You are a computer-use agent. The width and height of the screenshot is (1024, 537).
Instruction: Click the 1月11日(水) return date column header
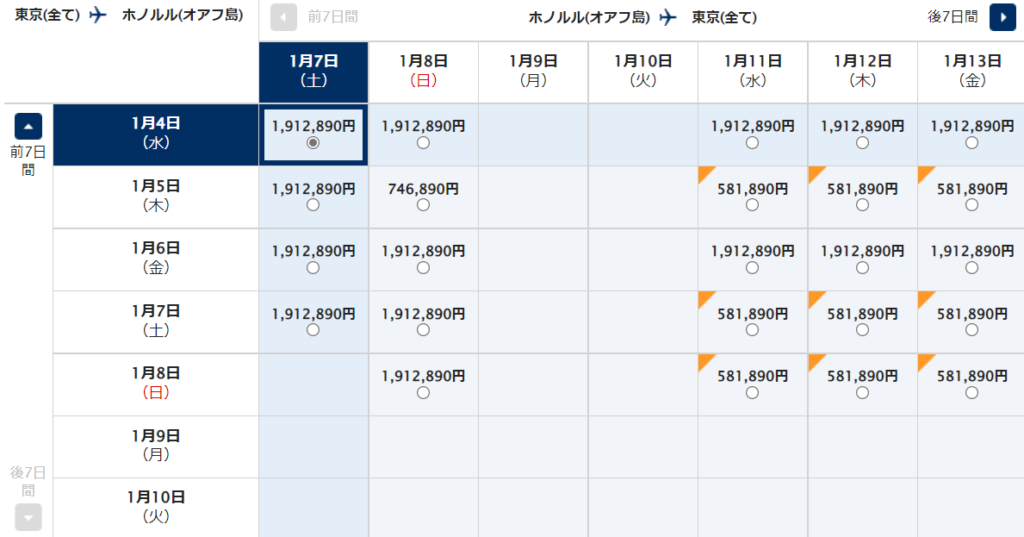tap(752, 72)
